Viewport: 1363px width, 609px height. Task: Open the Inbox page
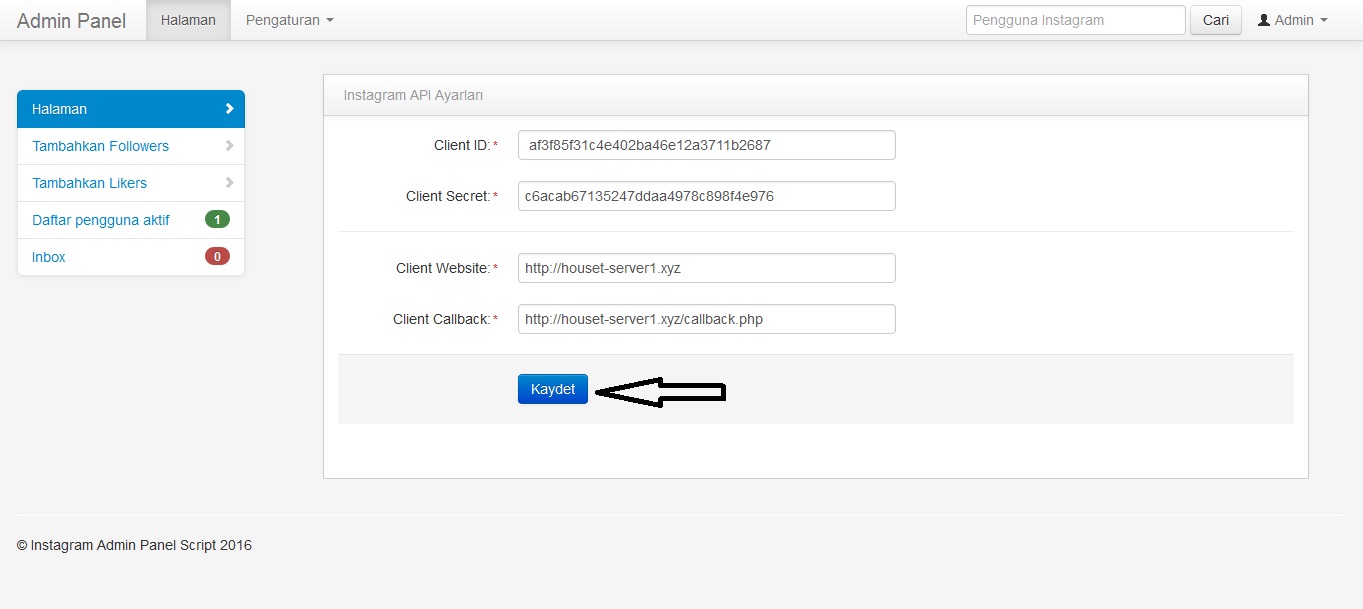click(48, 256)
